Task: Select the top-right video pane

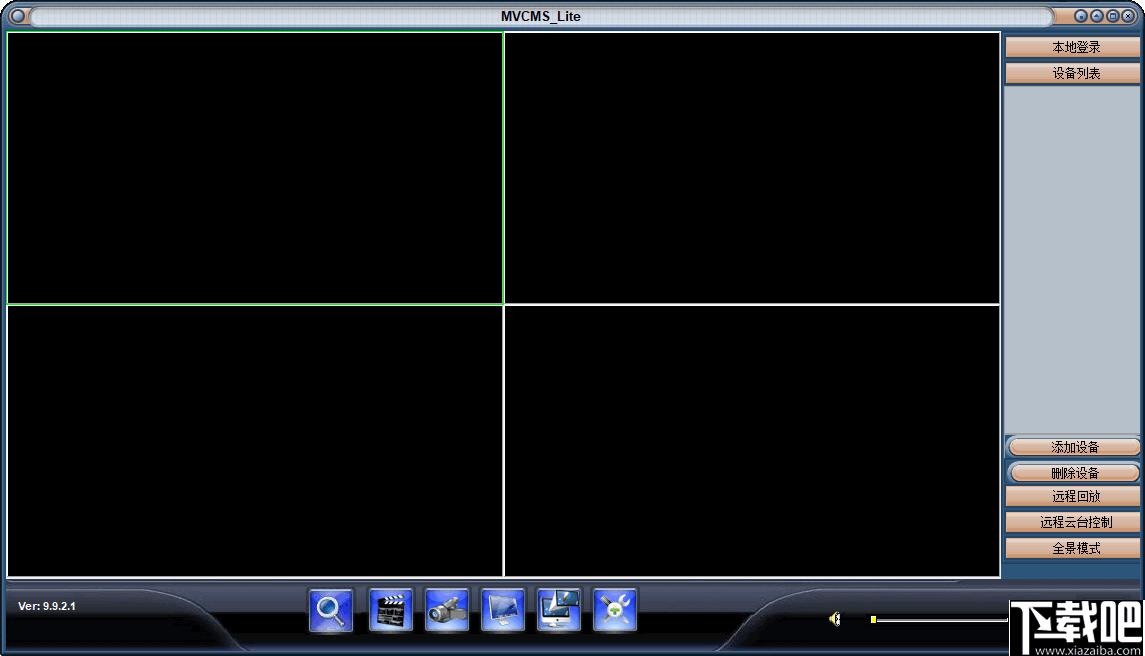Action: [752, 168]
